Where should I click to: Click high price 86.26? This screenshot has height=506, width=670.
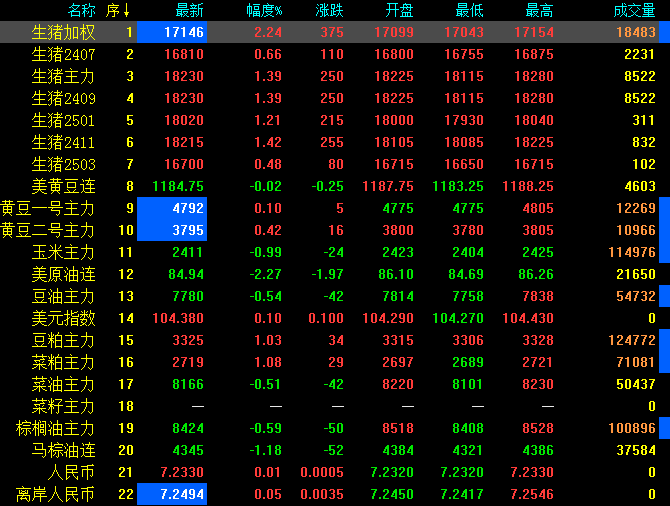[536, 274]
